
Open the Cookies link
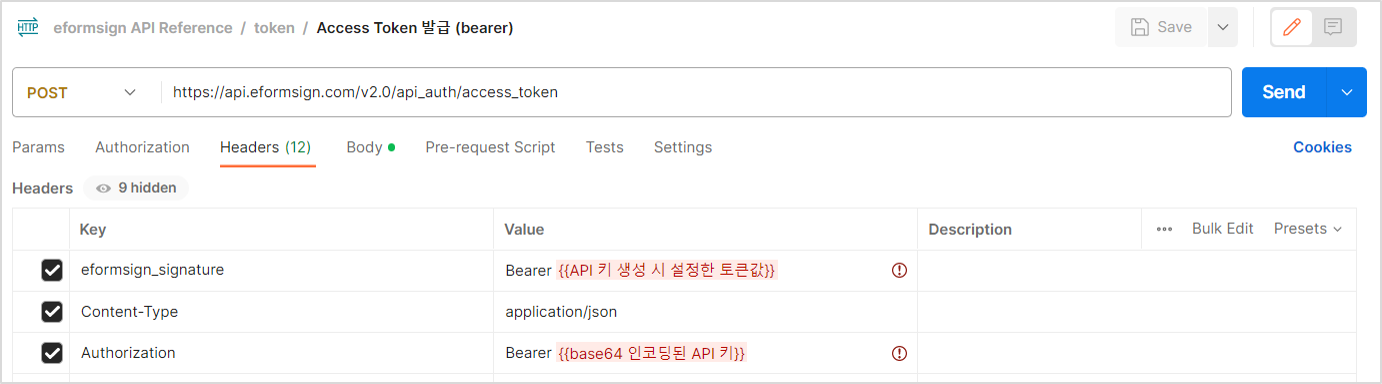[x=1322, y=147]
